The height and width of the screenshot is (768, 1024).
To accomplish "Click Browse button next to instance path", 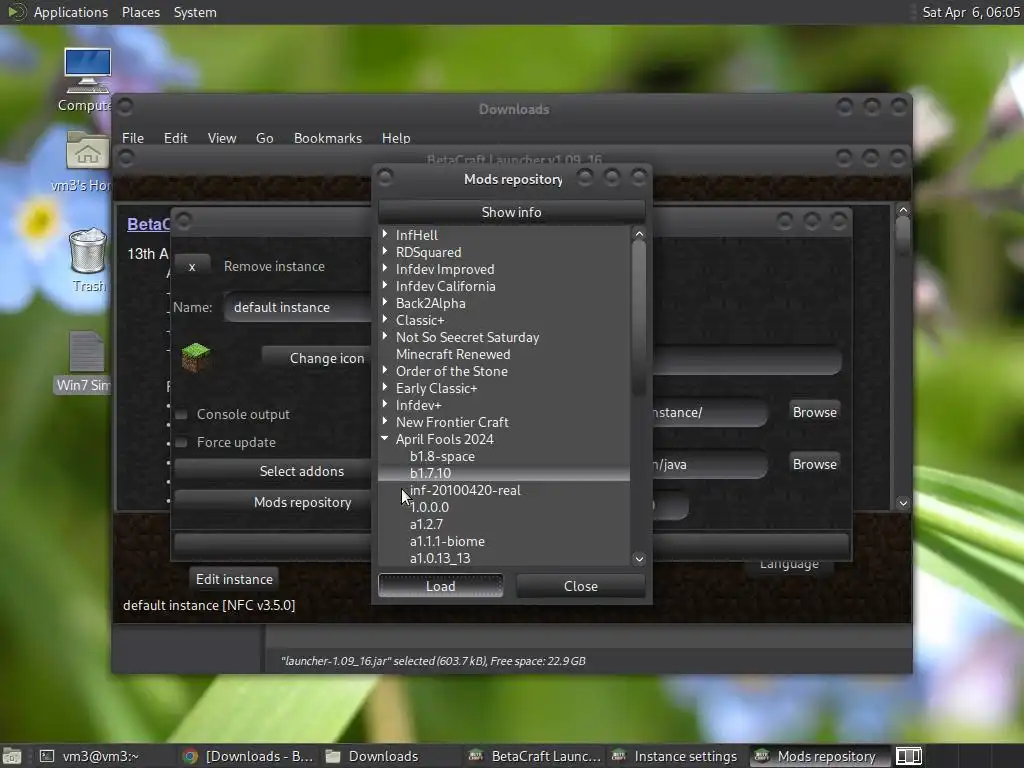I will (x=814, y=412).
